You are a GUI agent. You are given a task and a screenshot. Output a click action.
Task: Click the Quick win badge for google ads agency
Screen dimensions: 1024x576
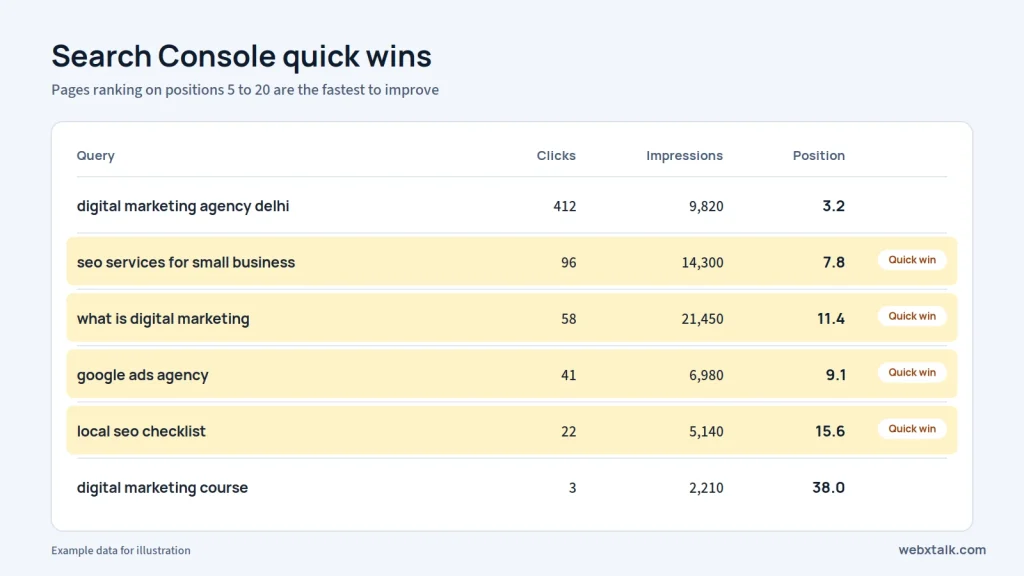pos(912,372)
